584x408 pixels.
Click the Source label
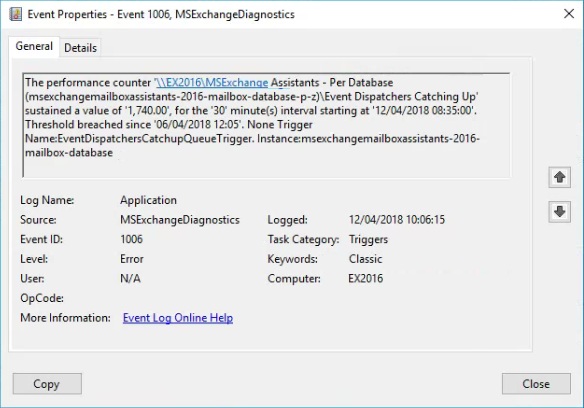[38, 220]
